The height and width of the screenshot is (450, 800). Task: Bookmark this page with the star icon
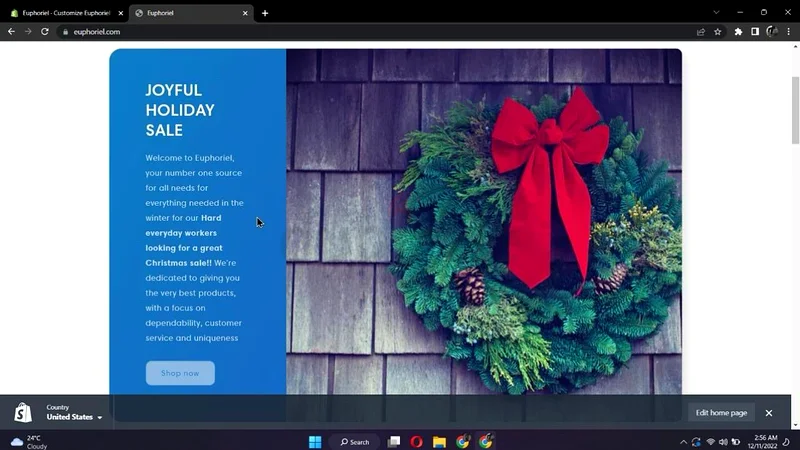718,32
